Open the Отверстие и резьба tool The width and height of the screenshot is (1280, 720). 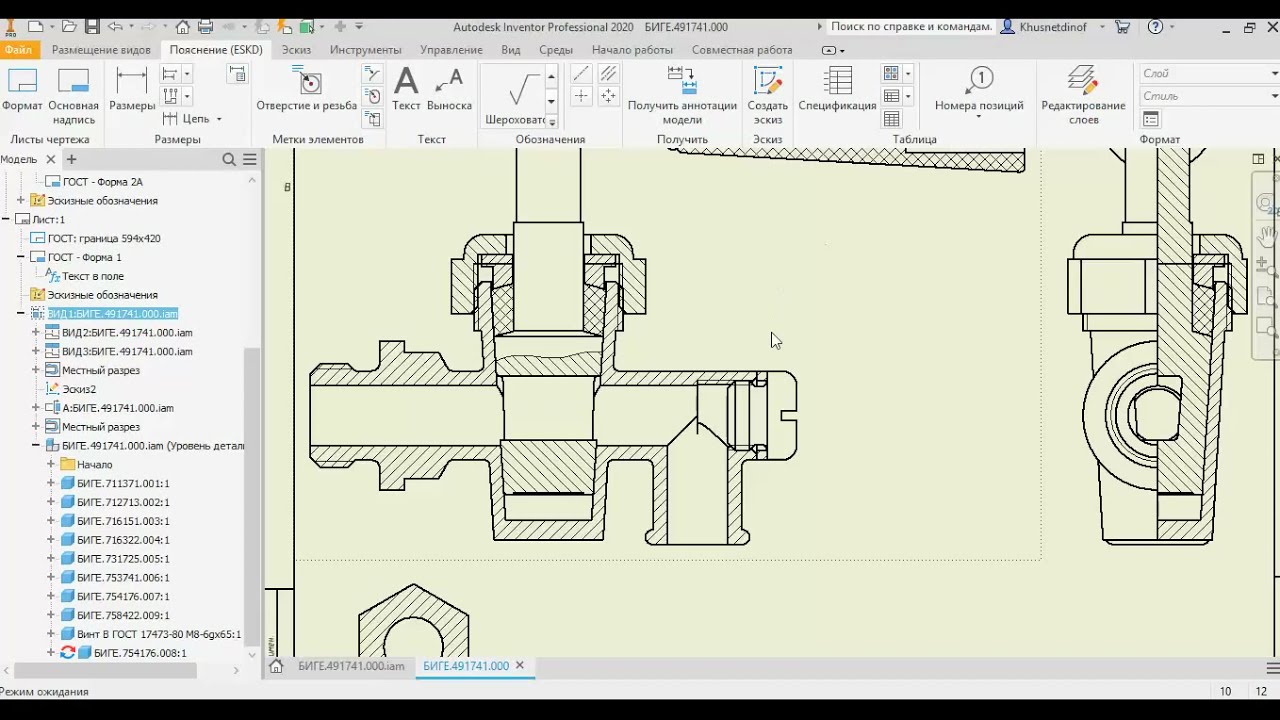click(x=307, y=88)
